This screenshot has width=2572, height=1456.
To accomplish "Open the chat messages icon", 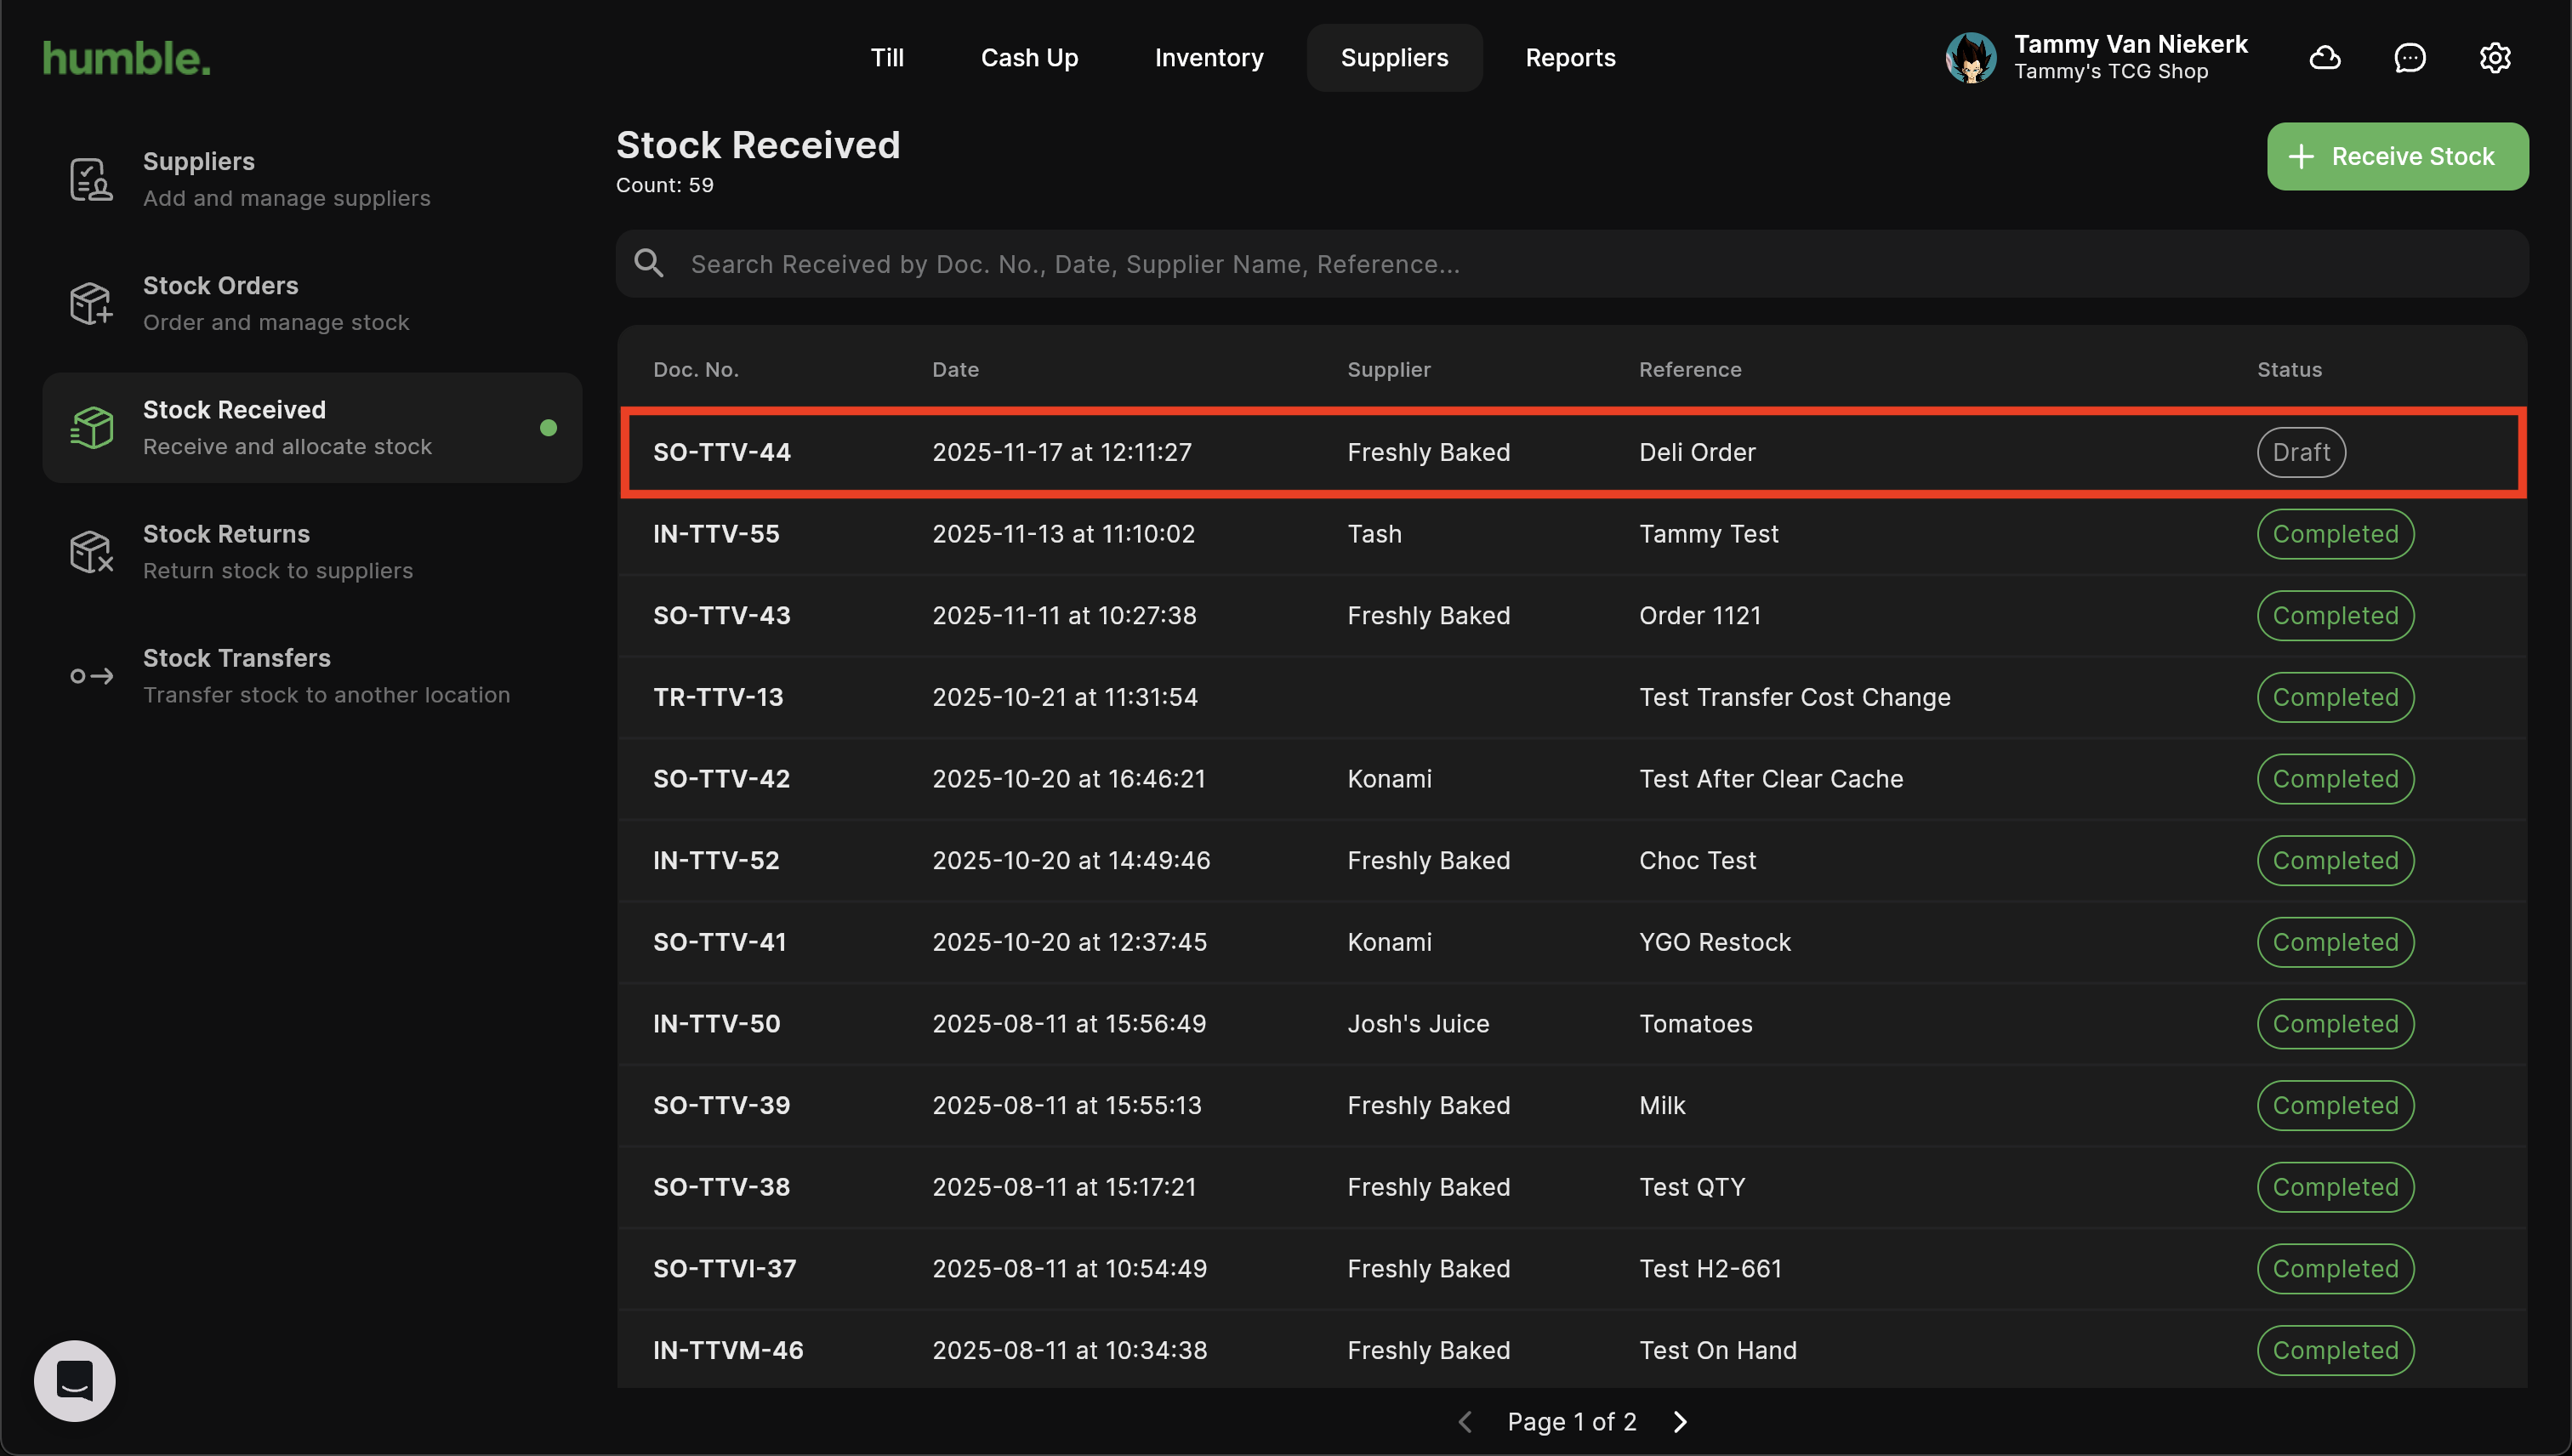I will (2410, 58).
